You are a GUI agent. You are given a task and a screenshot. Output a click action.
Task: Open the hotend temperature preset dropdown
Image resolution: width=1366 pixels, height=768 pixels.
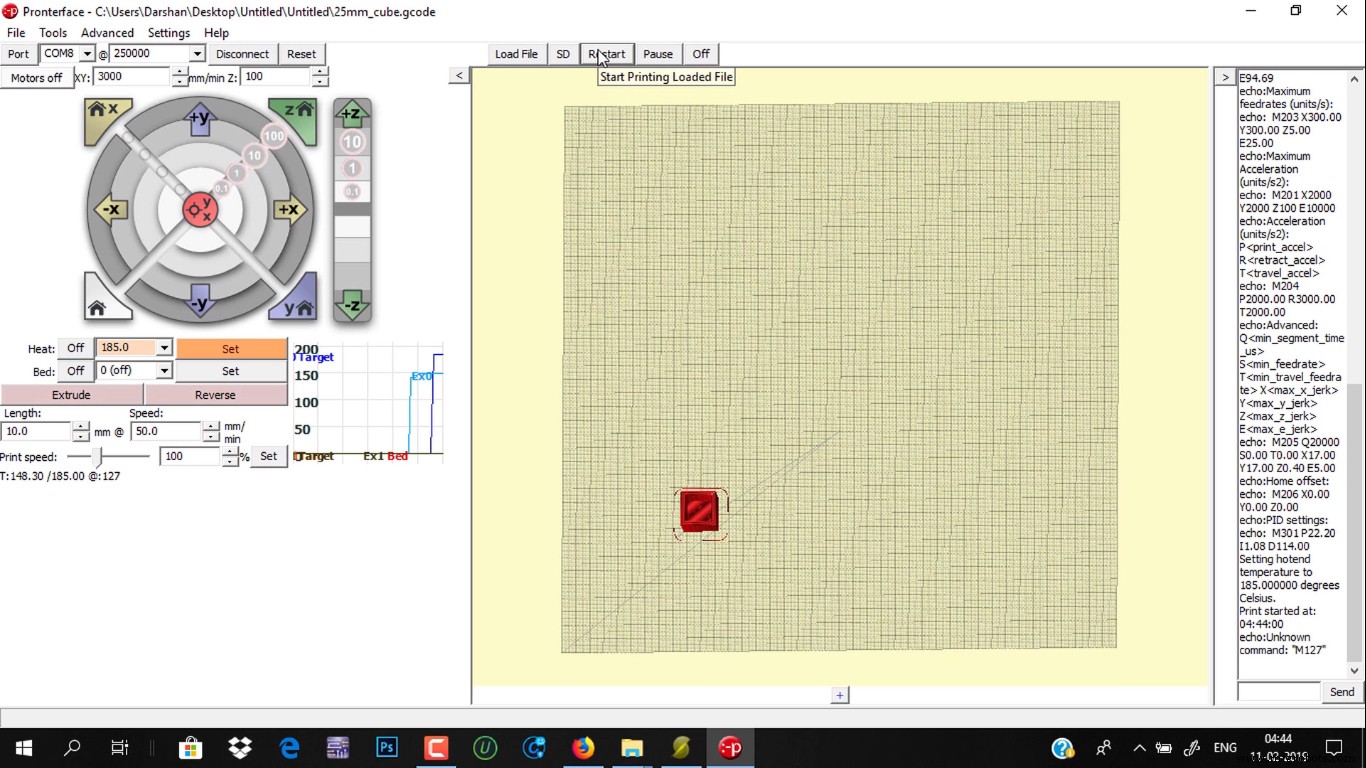coord(164,348)
